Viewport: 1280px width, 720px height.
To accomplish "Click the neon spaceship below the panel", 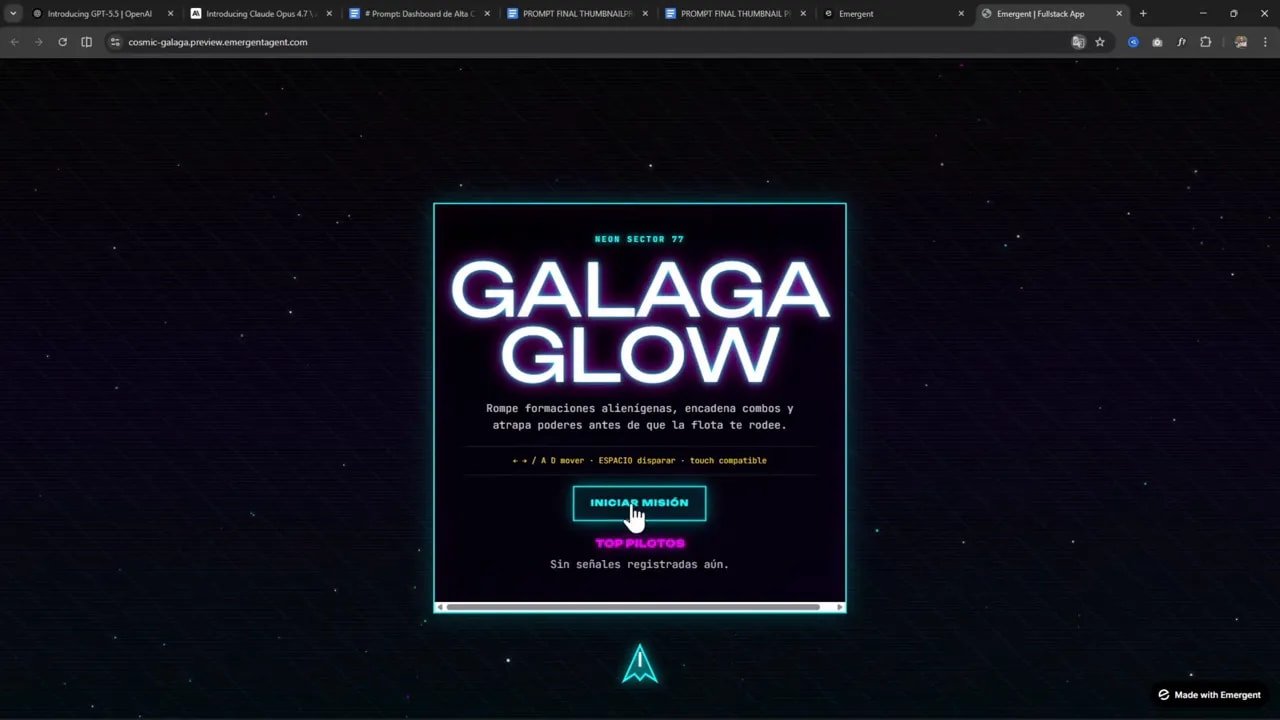I will point(640,664).
